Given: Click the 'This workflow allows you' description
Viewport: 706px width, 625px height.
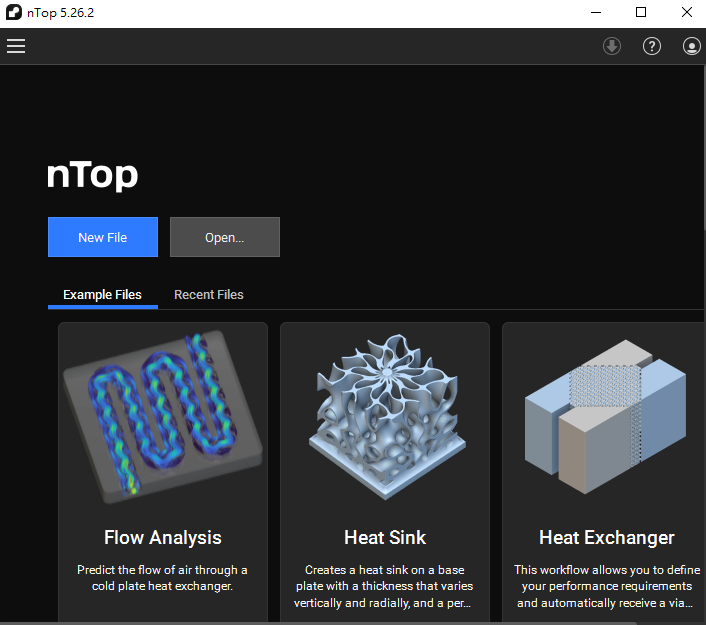Looking at the screenshot, I should (606, 586).
